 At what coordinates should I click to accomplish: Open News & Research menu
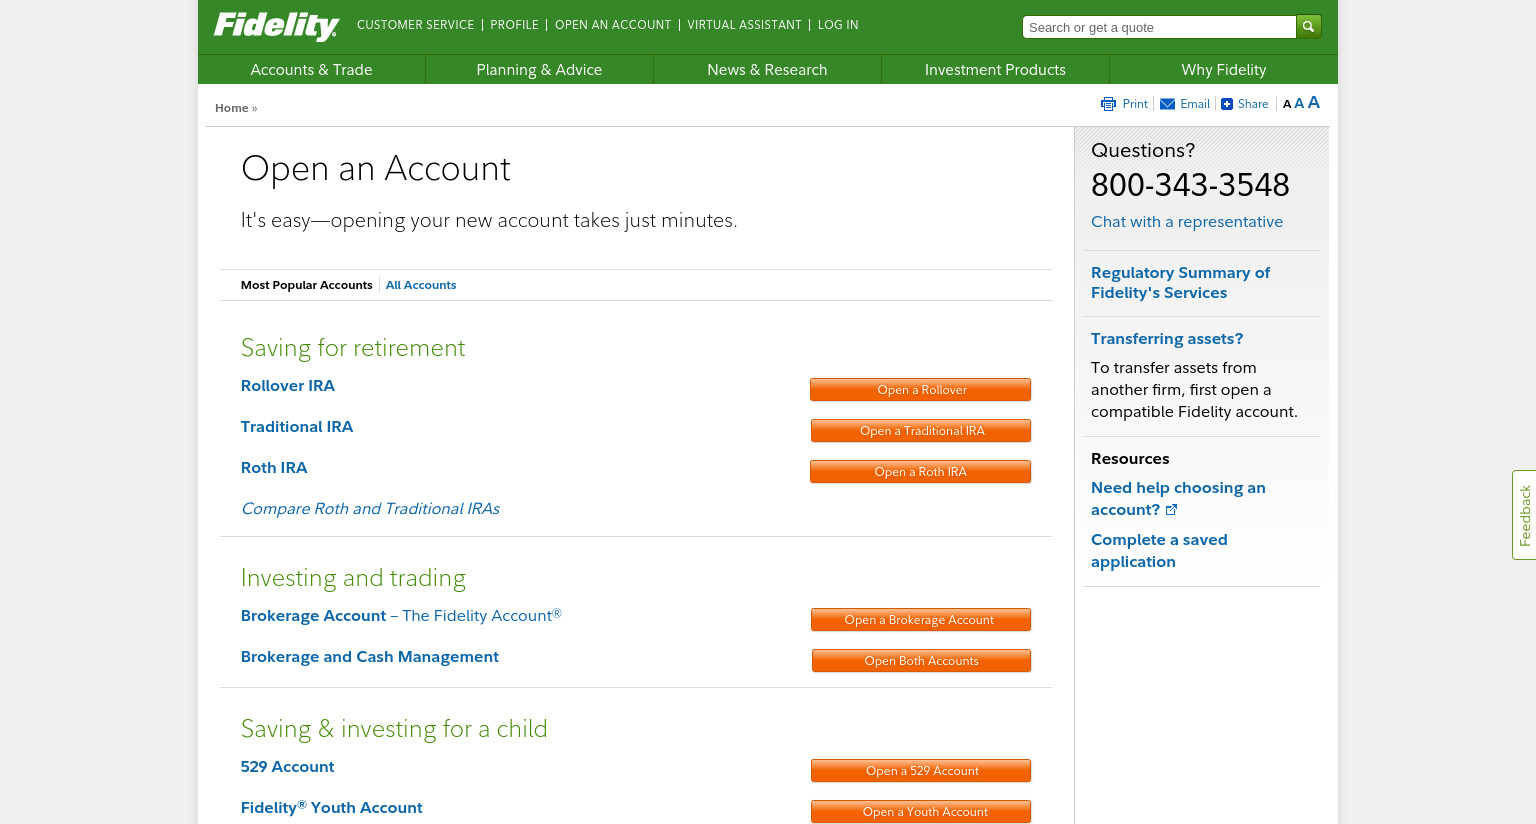[767, 69]
